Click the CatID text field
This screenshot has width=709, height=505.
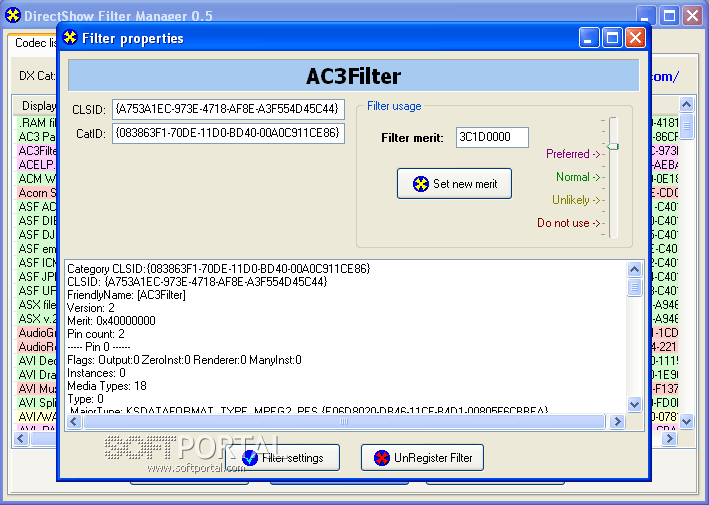point(228,133)
